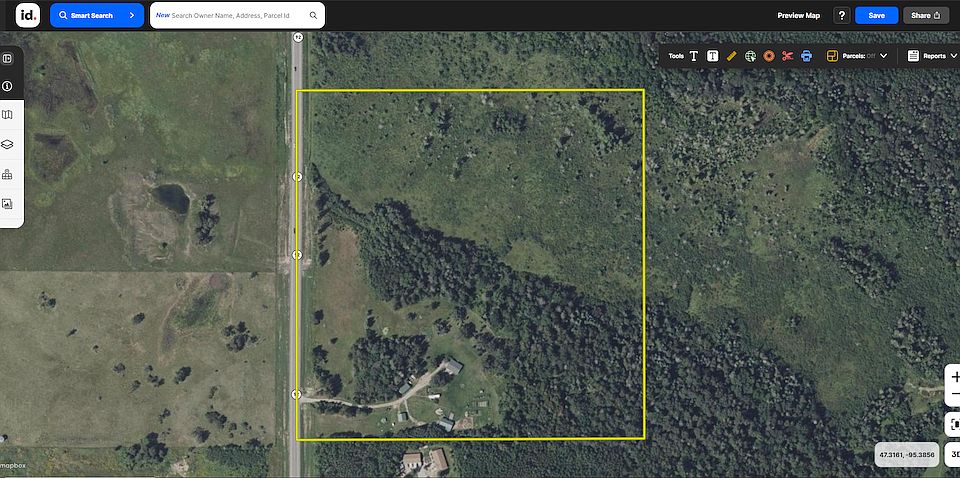Toggle the ID panel icon in left sidebar
Image resolution: width=960 pixels, height=478 pixels.
(7, 59)
